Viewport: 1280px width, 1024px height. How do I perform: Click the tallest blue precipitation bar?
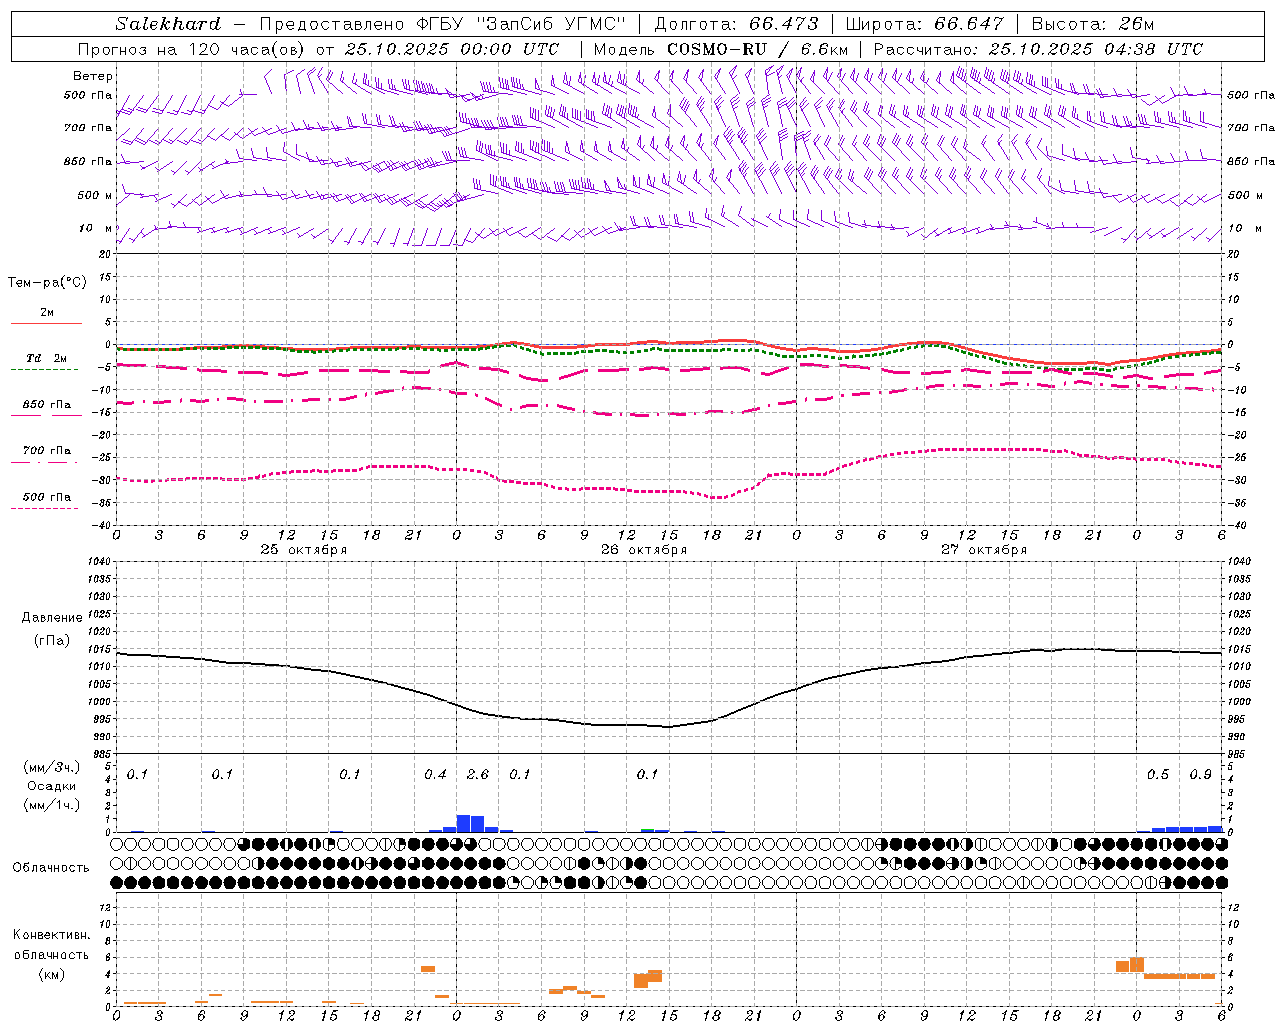coord(463,824)
